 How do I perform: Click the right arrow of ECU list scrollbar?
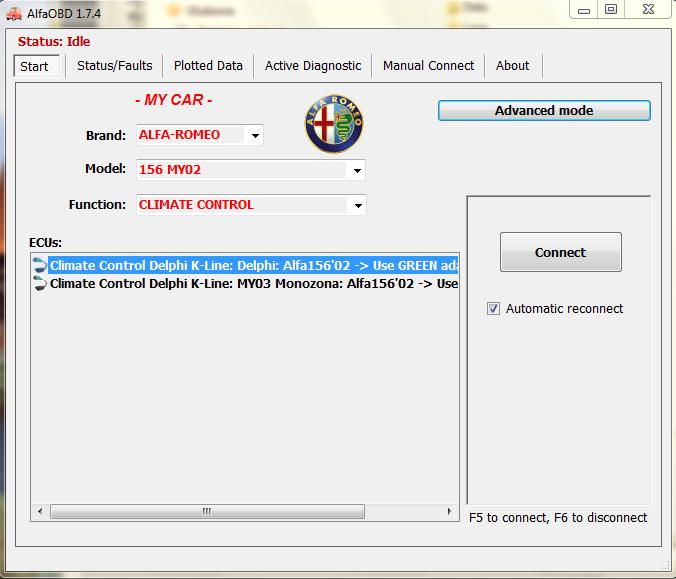449,511
